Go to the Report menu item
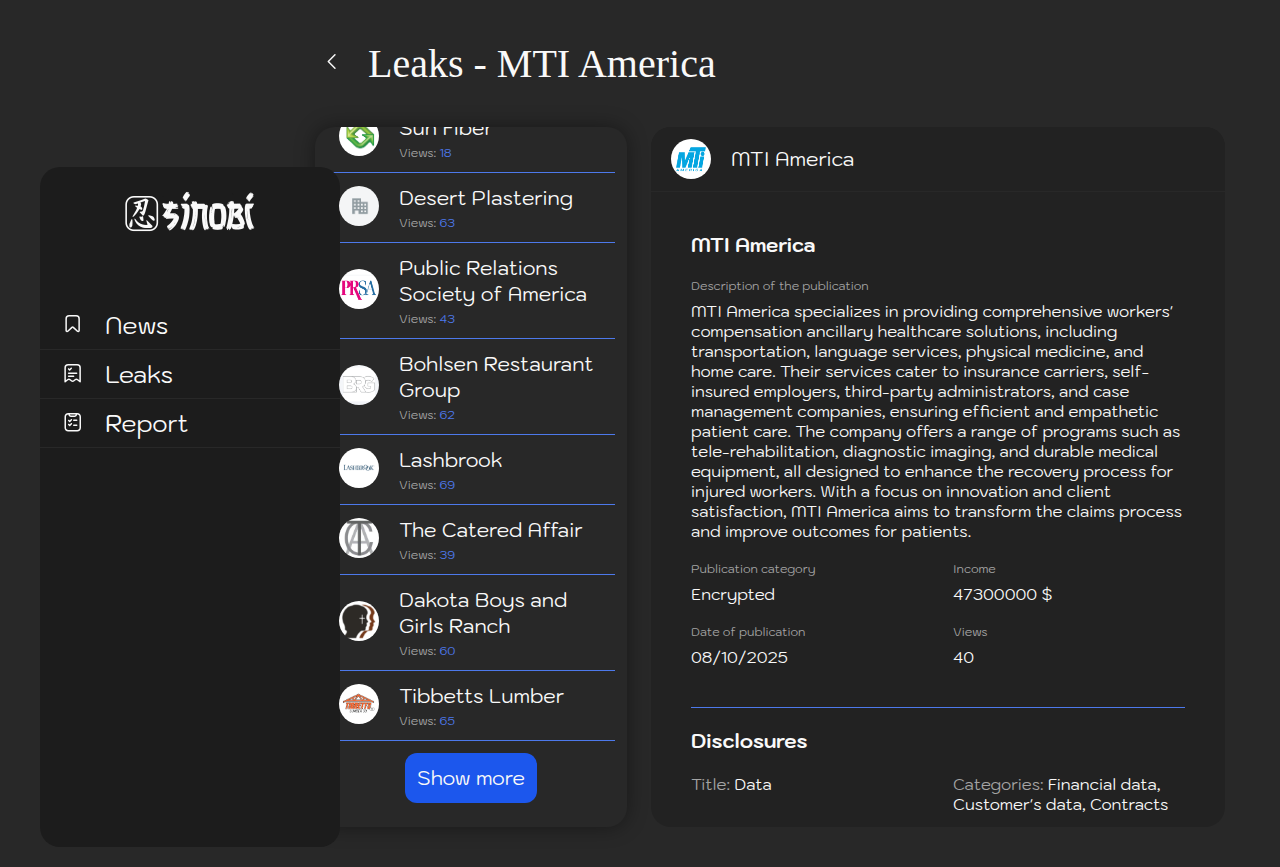 coord(146,424)
